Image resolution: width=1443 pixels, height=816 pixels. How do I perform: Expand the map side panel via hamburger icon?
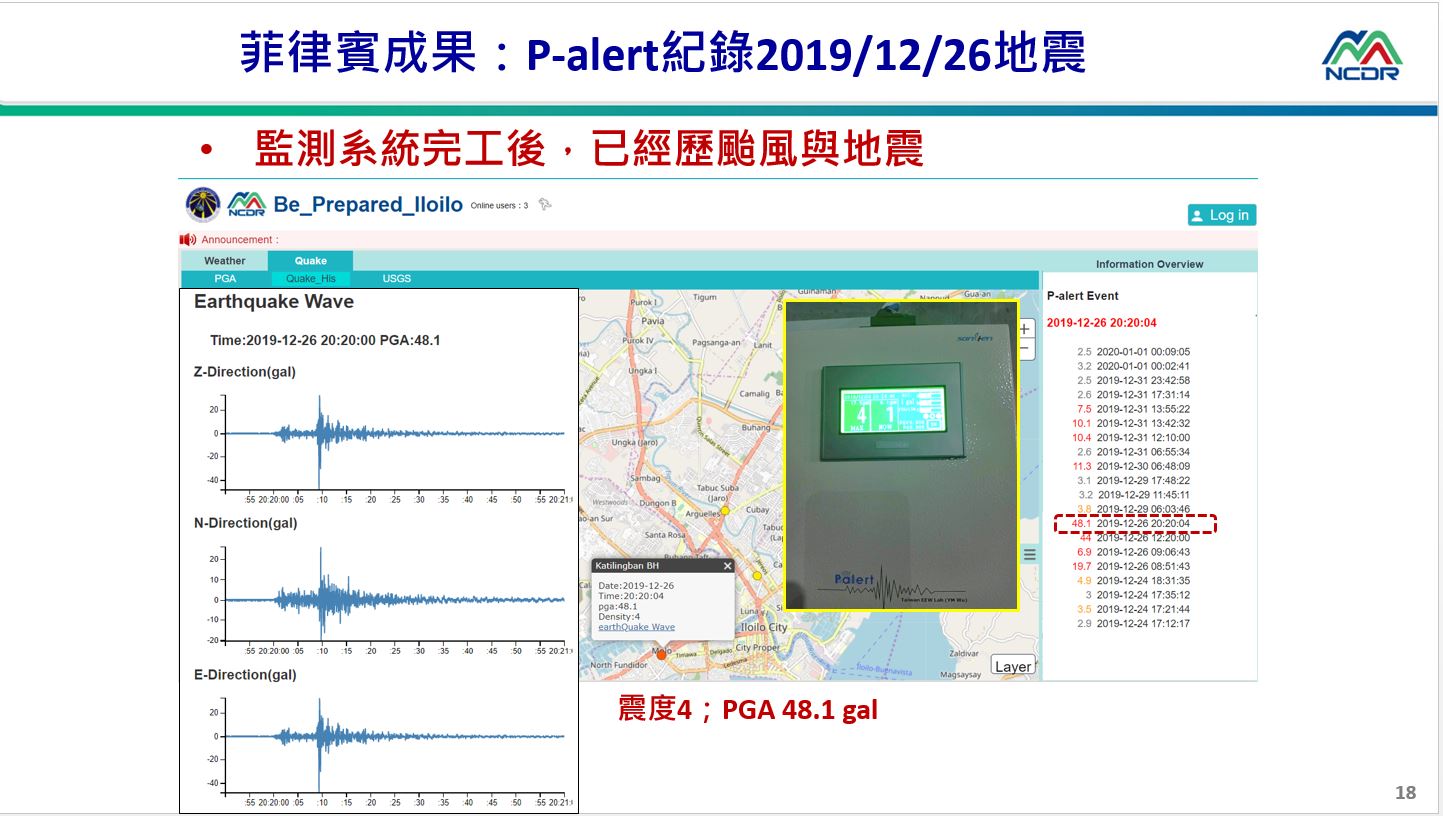1029,552
